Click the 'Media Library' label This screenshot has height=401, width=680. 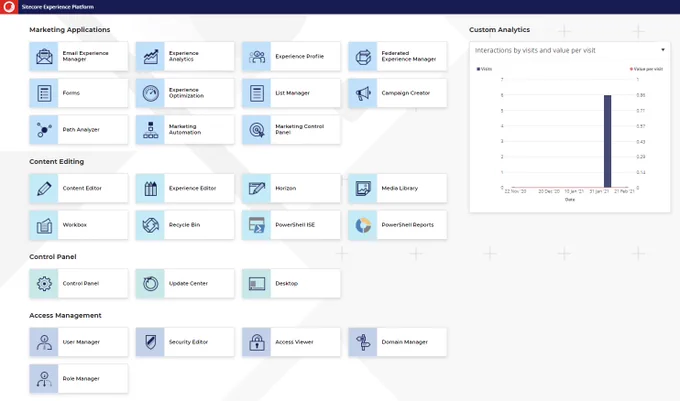(399, 188)
